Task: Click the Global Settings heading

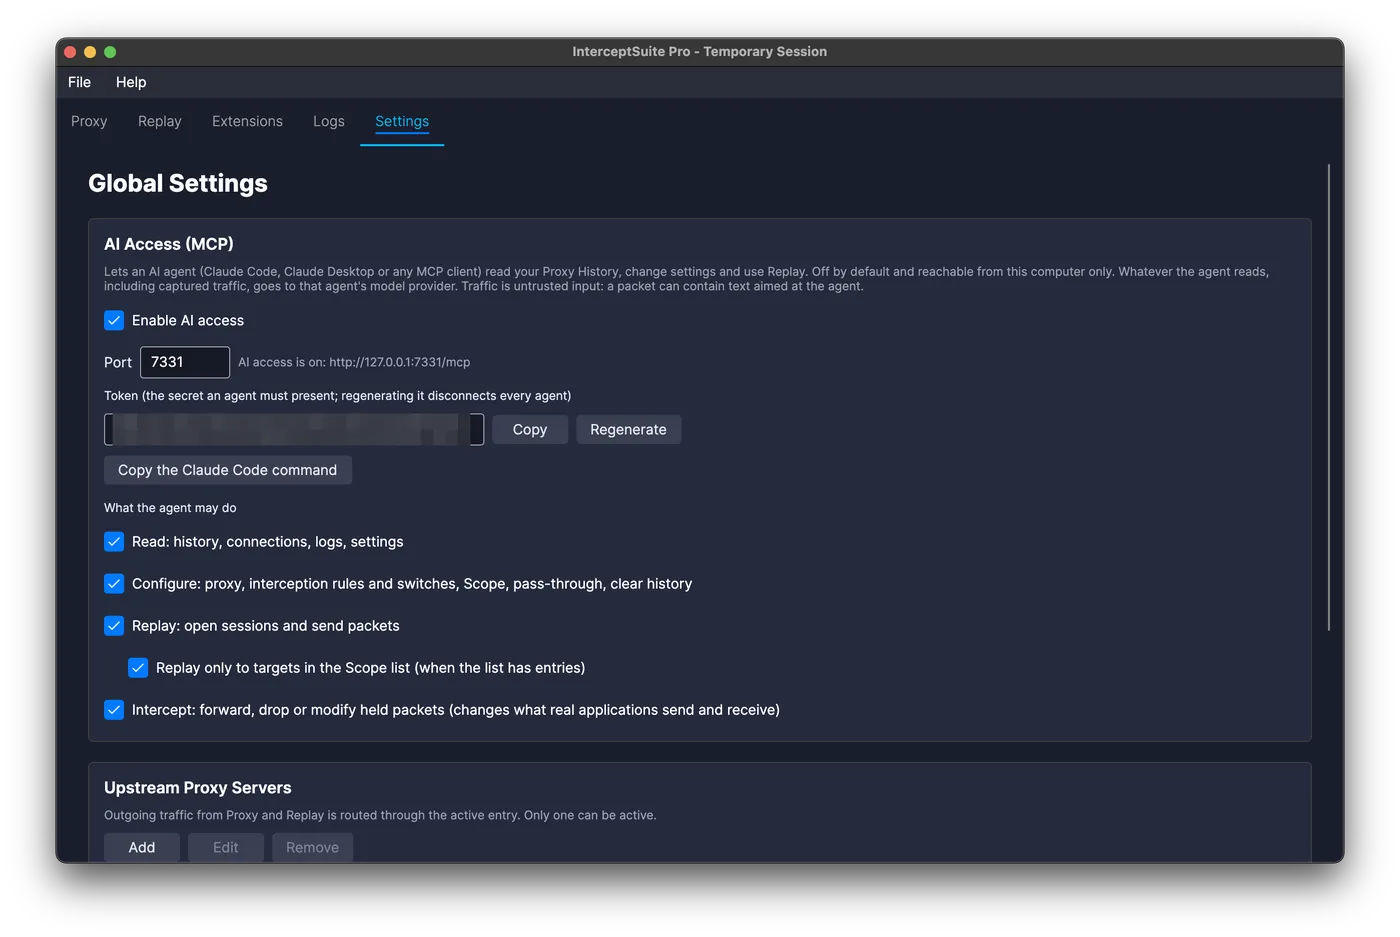Action: 178,183
